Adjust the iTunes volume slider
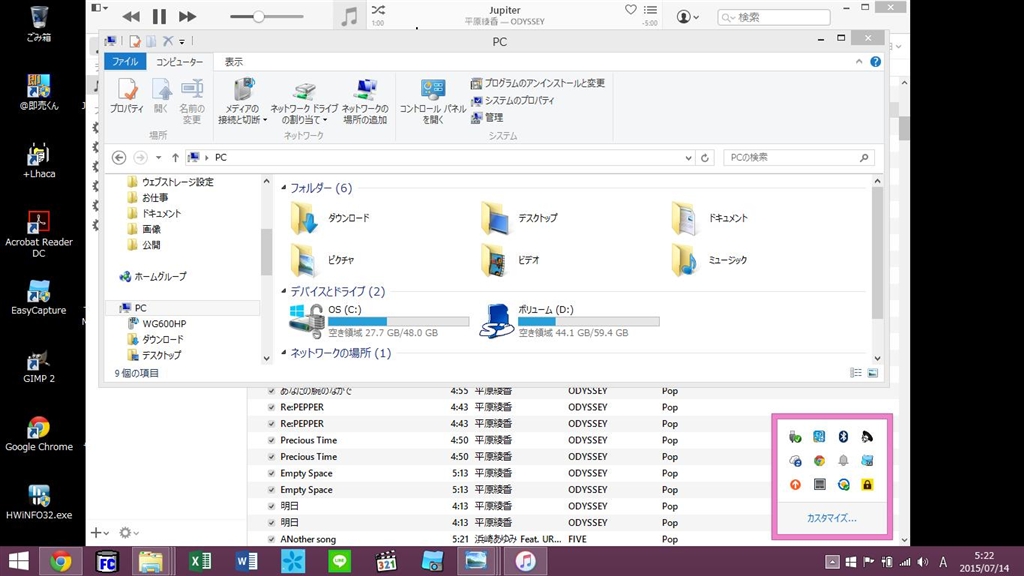This screenshot has height=576, width=1024. [259, 16]
